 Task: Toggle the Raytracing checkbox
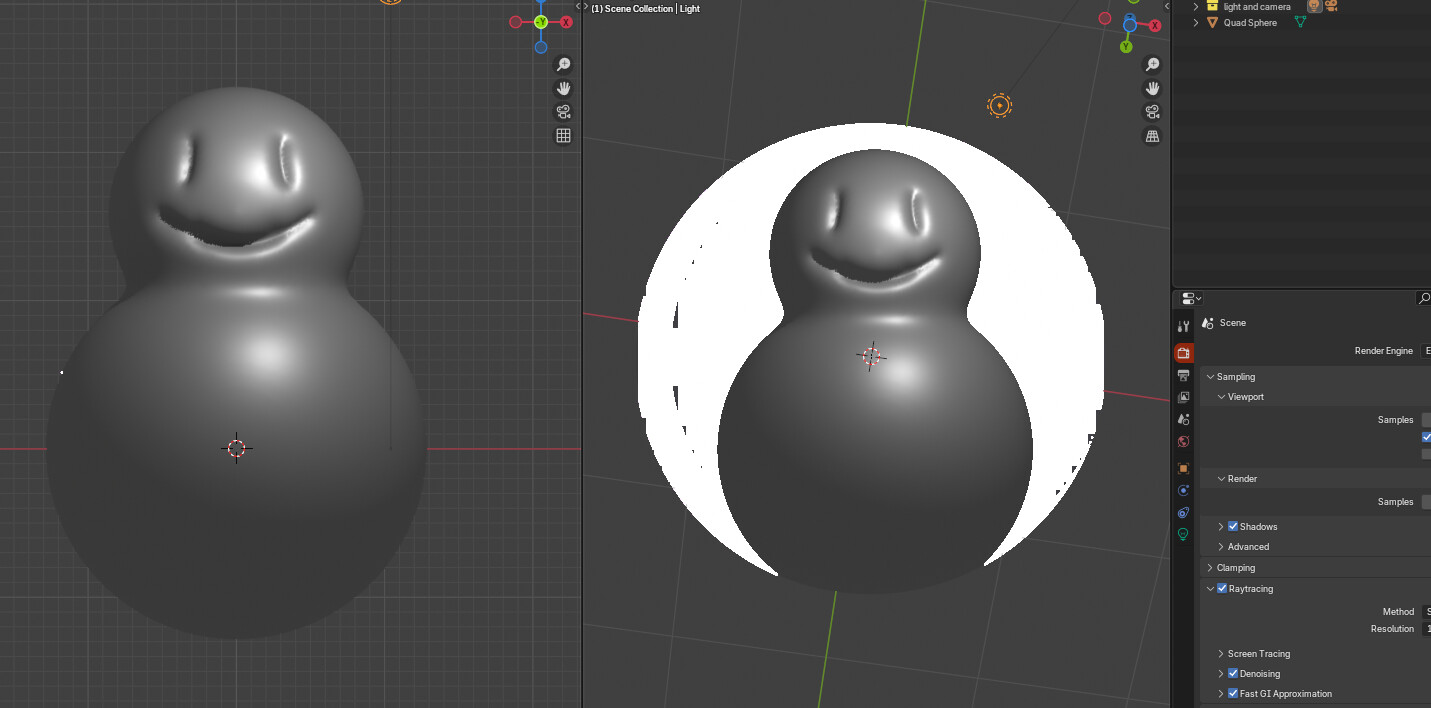coord(1222,588)
